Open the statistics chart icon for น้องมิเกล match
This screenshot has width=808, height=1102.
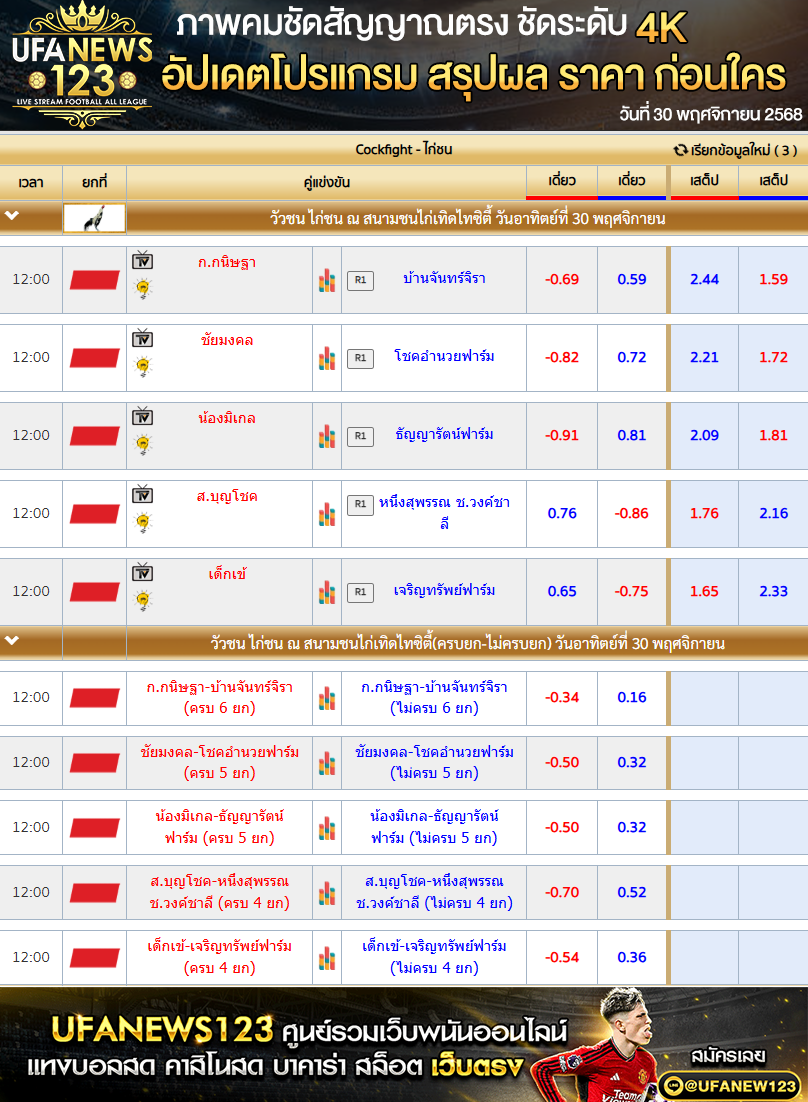point(327,436)
